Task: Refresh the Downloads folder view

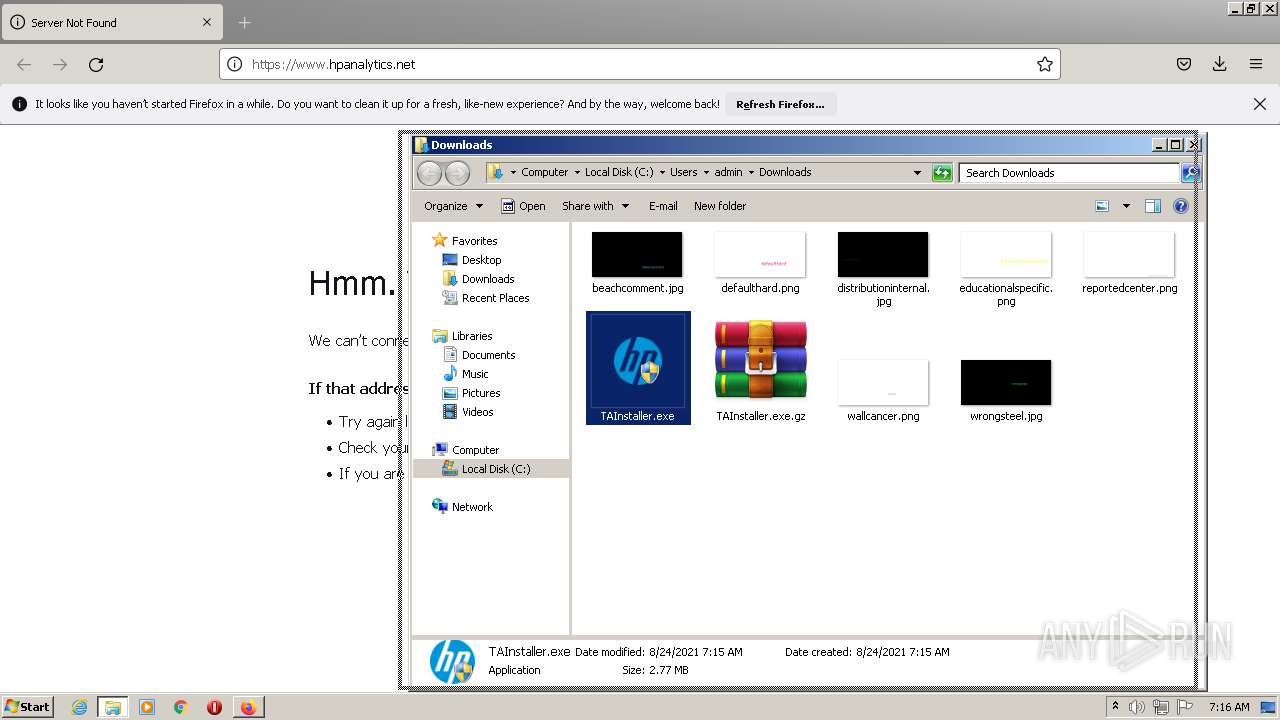Action: [x=942, y=173]
